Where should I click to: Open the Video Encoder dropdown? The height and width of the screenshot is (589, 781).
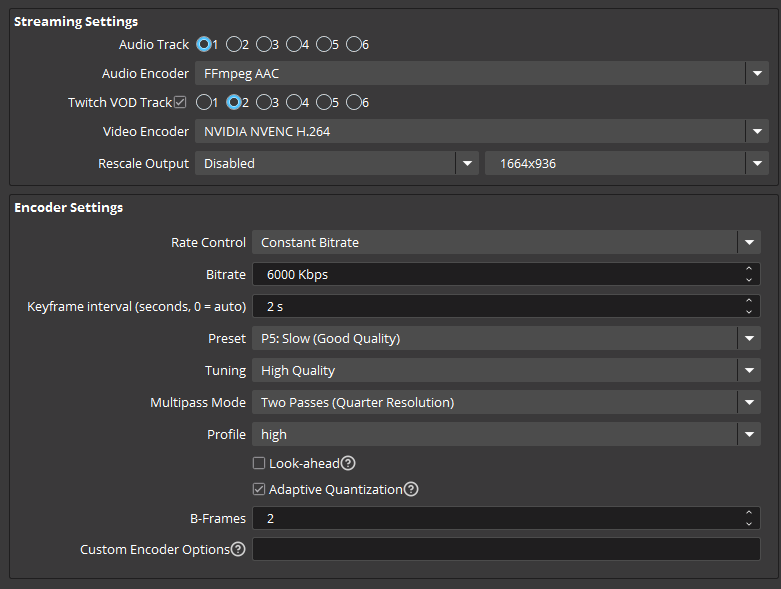click(x=482, y=131)
